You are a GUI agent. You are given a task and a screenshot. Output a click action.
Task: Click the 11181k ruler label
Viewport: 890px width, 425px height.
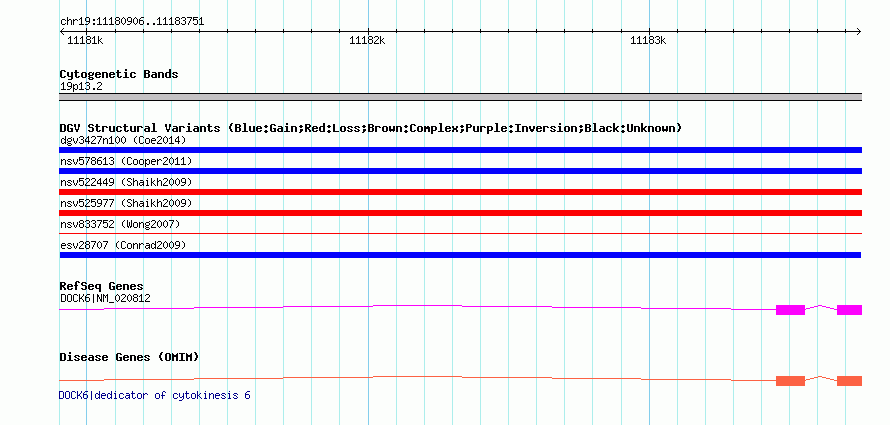(85, 40)
